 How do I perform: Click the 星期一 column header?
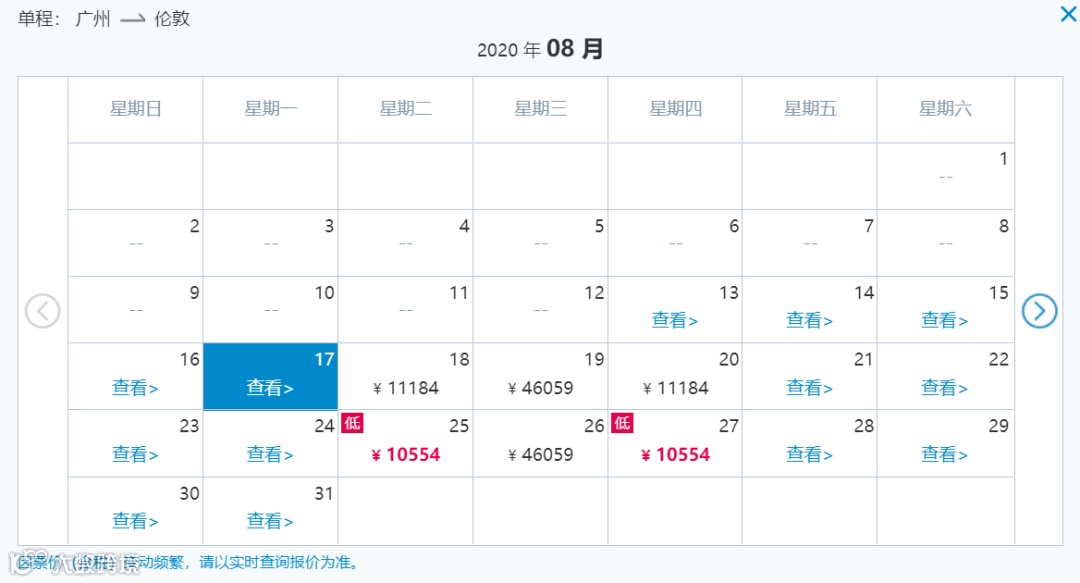coord(271,109)
